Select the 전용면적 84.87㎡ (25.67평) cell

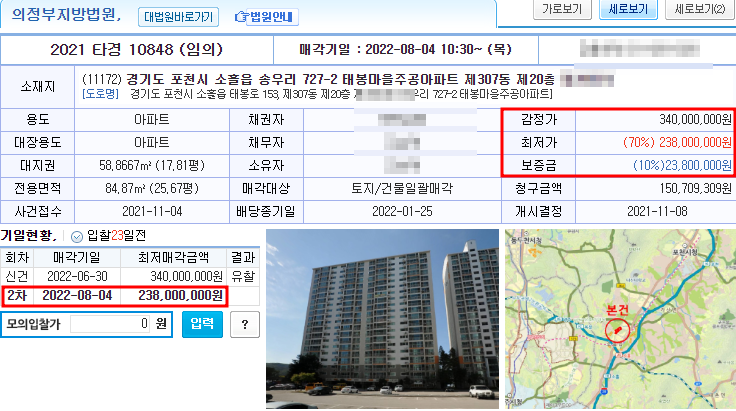[x=152, y=189]
